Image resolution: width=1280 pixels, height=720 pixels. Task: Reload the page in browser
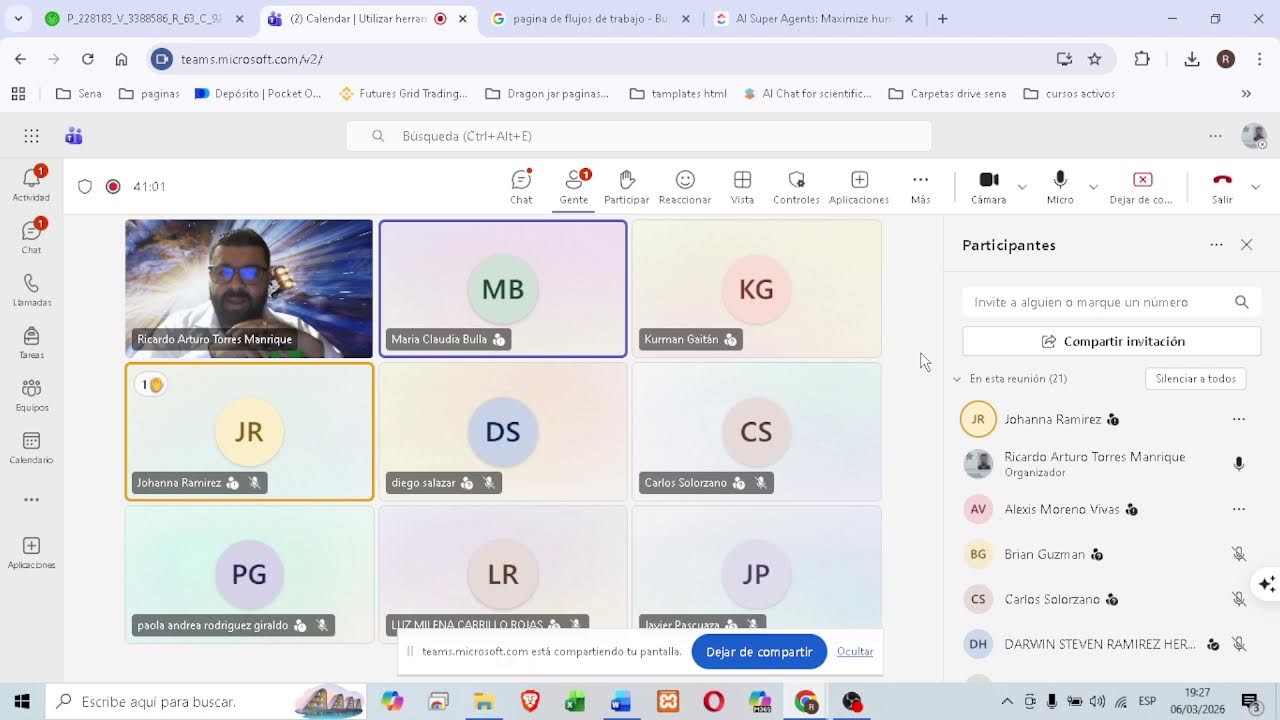(x=88, y=59)
